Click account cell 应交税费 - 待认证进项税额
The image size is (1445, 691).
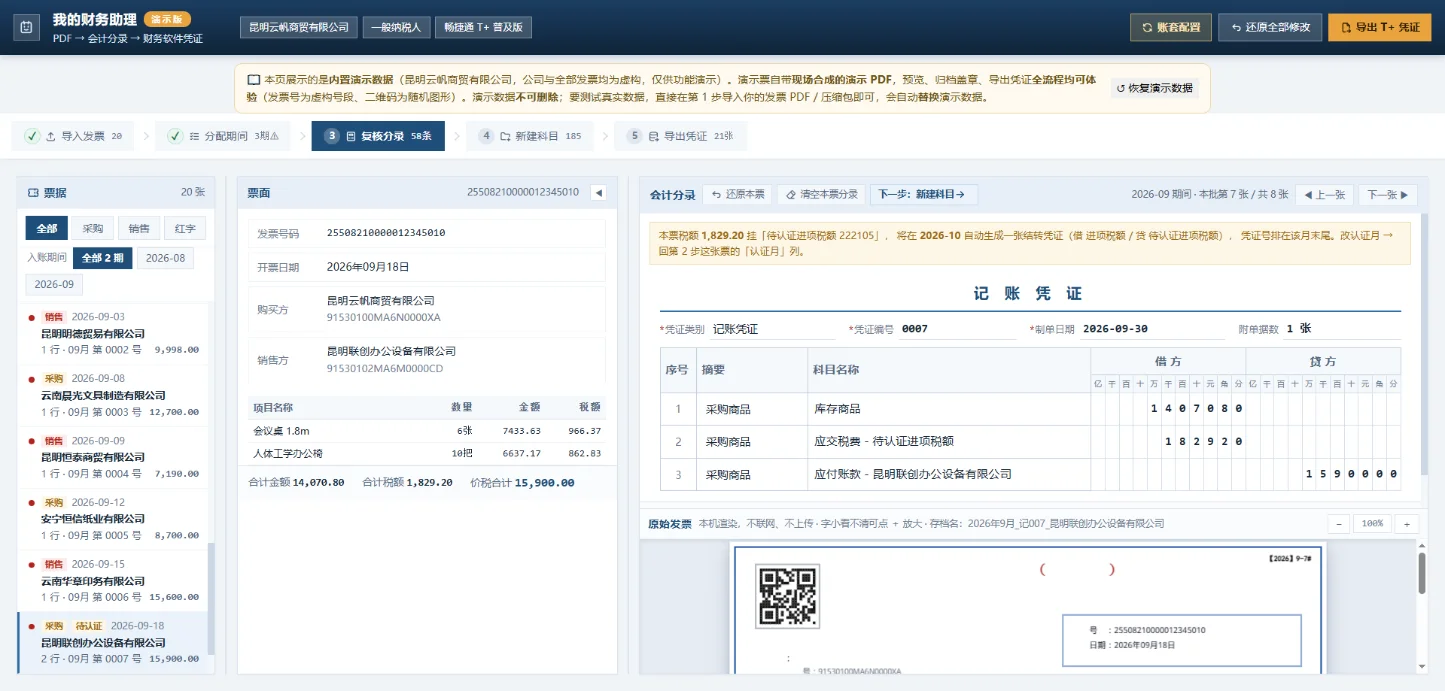pyautogui.click(x=948, y=441)
